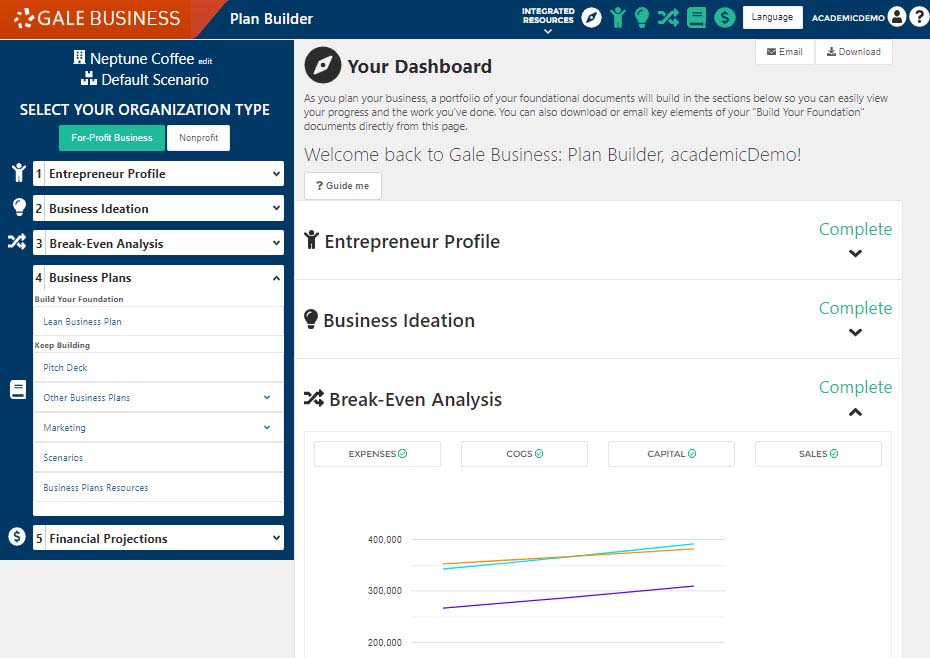The width and height of the screenshot is (930, 658).
Task: Open Business Plans Resources item
Action: point(158,488)
